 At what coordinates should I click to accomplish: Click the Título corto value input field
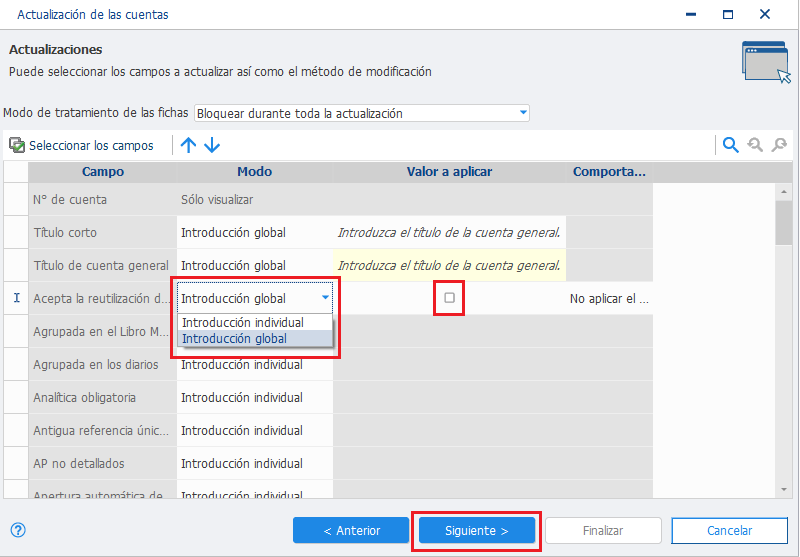[449, 233]
